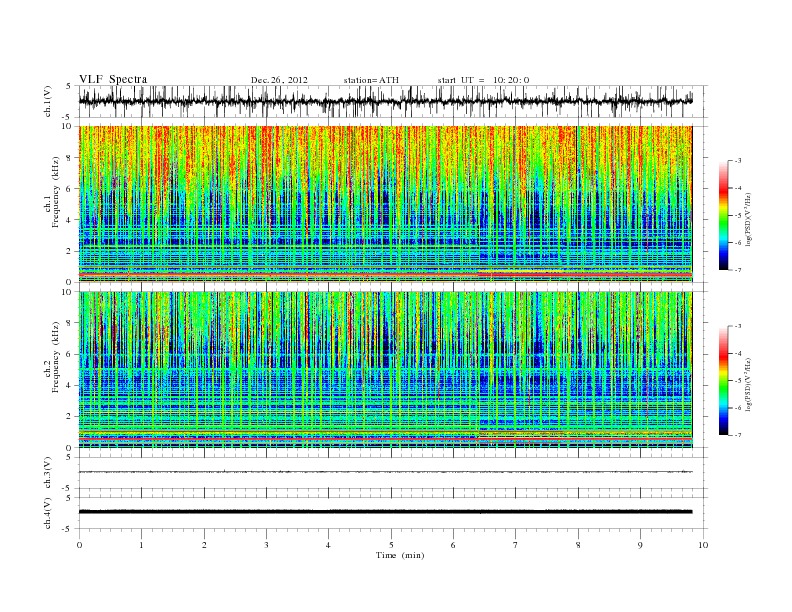This screenshot has width=792, height=612.
Task: Select the "start UT = 10:20:0" label
Action: [483, 80]
